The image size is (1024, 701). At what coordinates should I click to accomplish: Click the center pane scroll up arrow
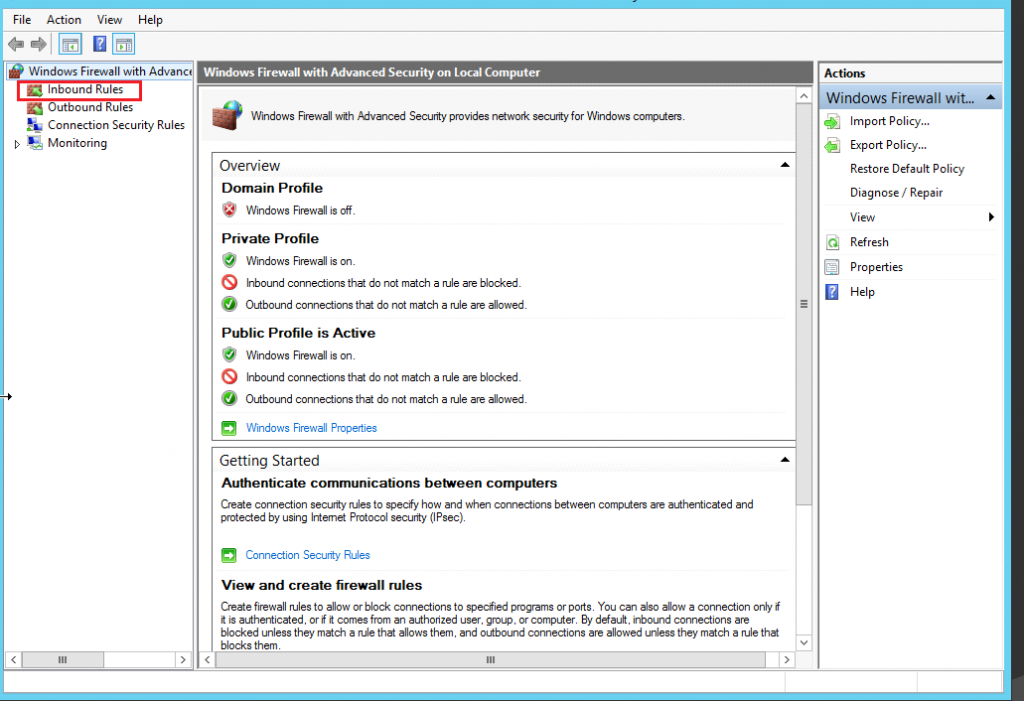click(x=804, y=96)
